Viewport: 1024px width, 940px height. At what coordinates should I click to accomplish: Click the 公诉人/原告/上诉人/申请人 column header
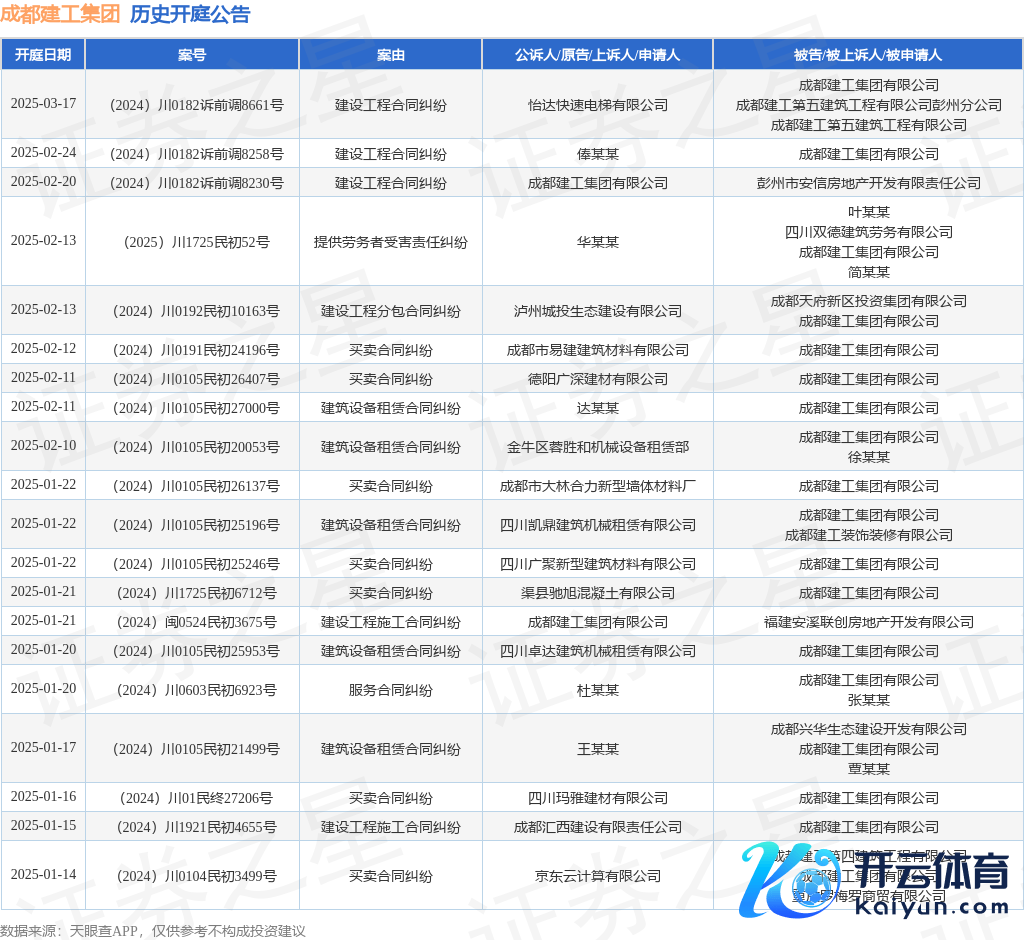click(x=597, y=55)
